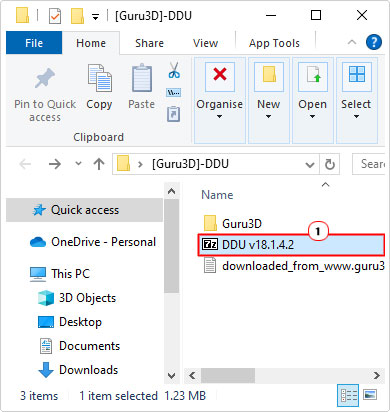Open 3D Objects in navigation pane
Screen dimensions: 390x412
[77, 298]
